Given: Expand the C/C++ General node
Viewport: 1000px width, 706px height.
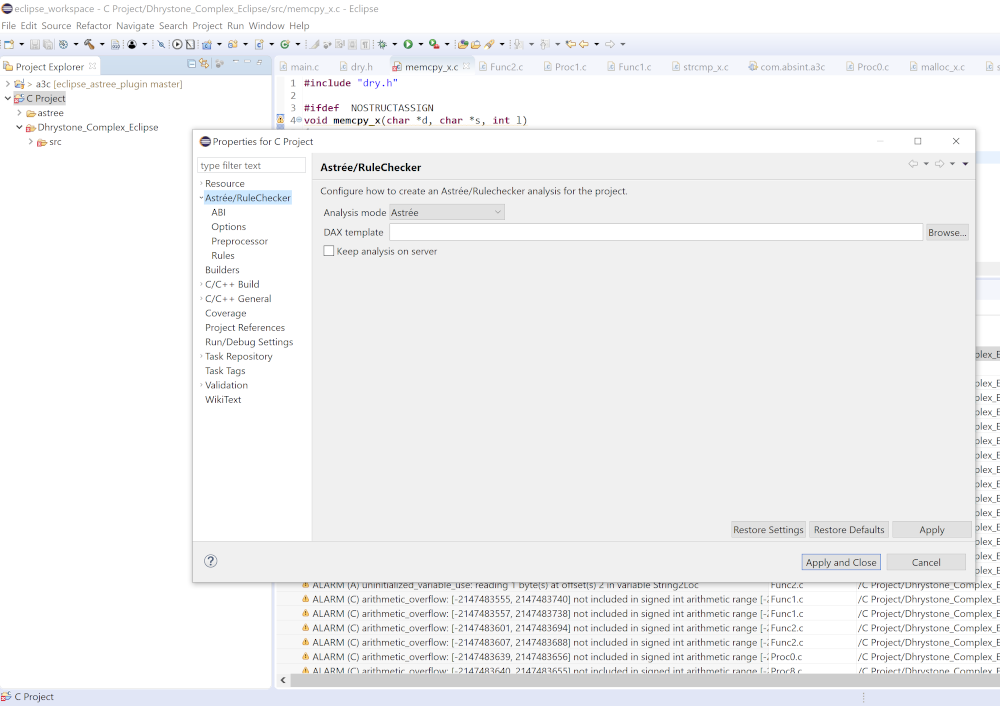Looking at the screenshot, I should [x=201, y=298].
